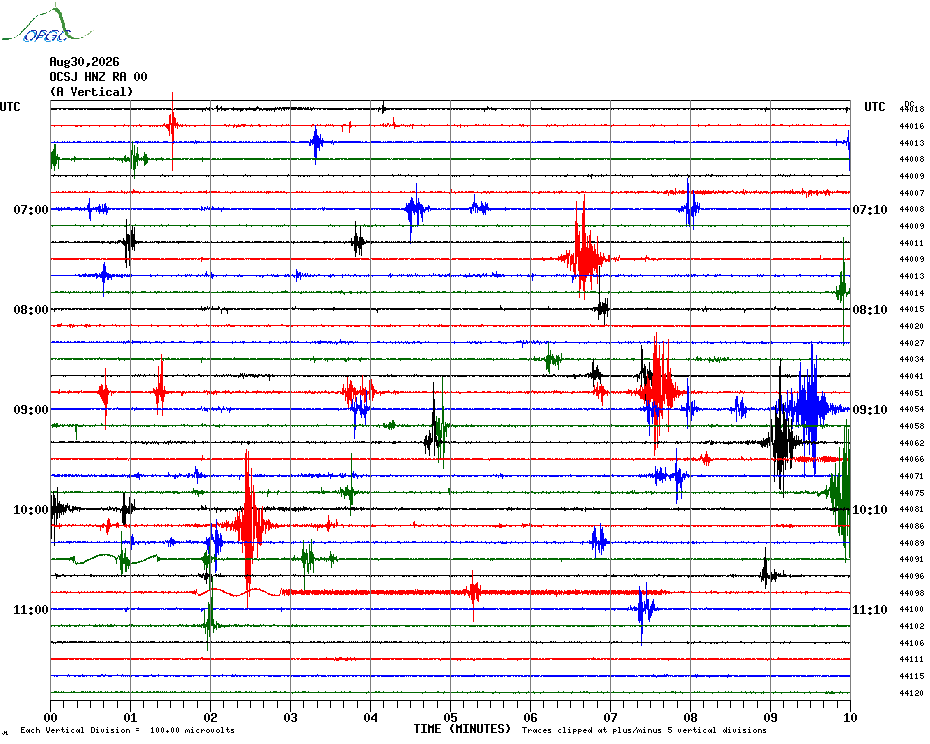
Task: Click the 10:00 time label
Action: pos(31,510)
